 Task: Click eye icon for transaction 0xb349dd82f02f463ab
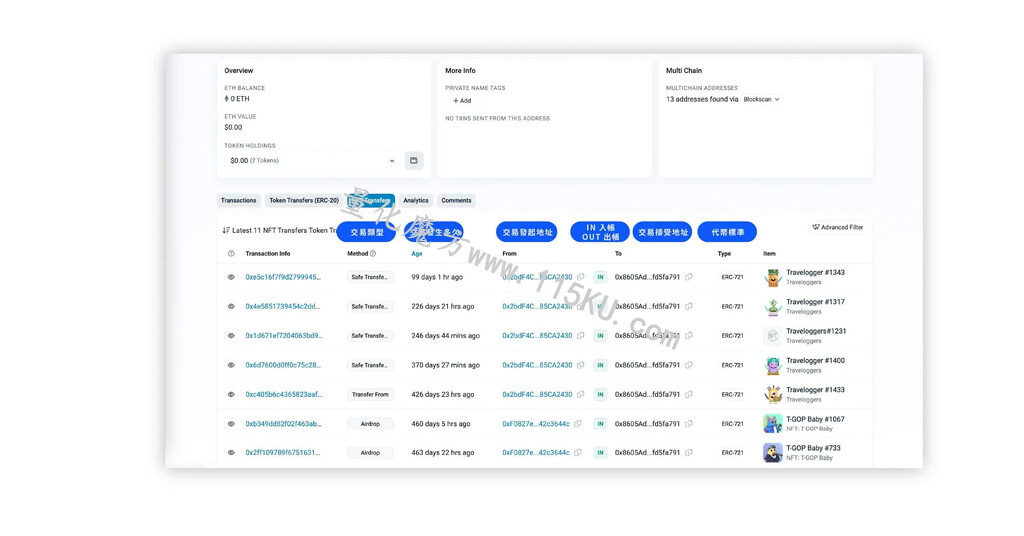point(231,424)
